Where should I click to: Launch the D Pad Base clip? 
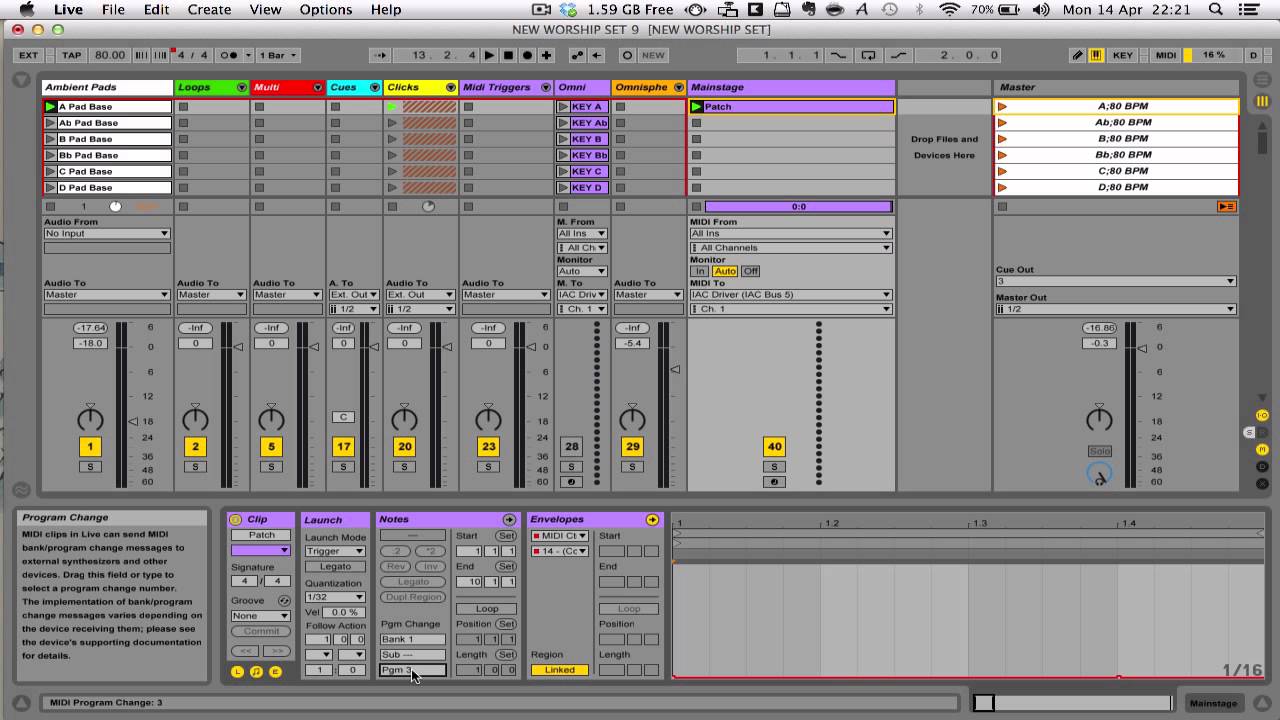pyautogui.click(x=50, y=187)
